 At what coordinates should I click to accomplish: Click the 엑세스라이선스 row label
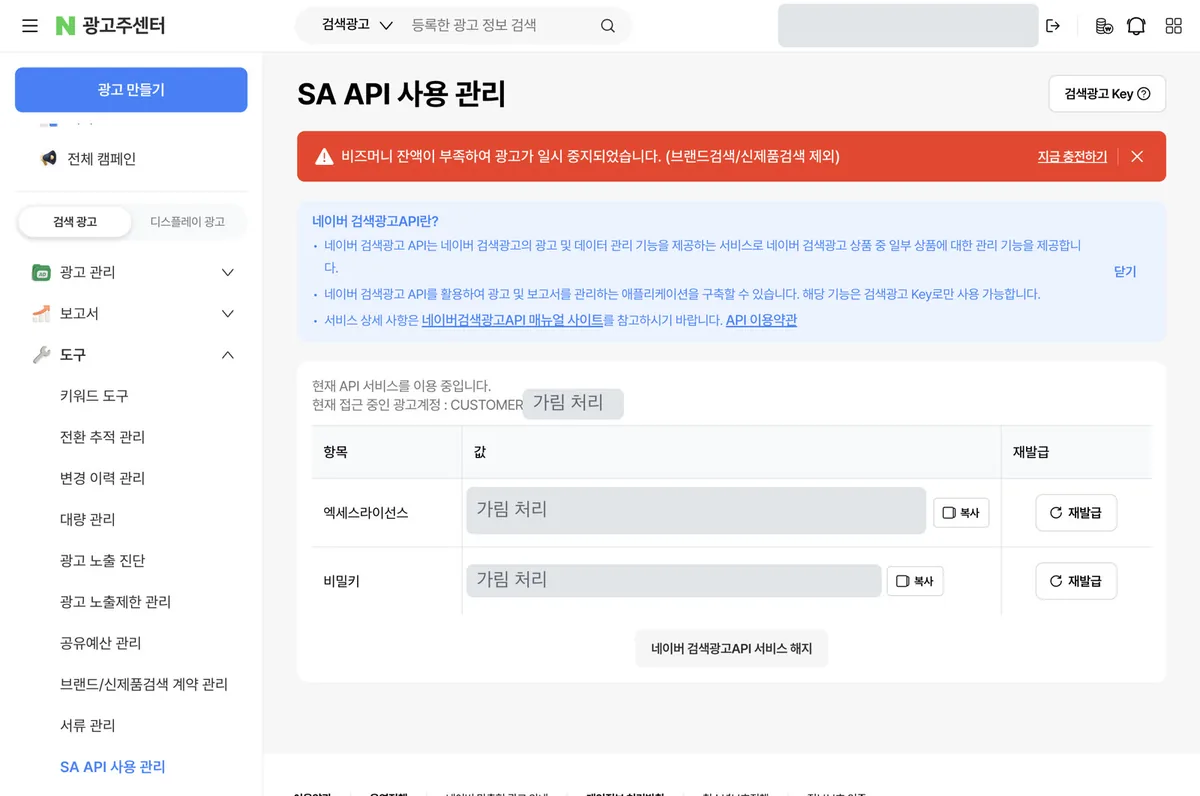click(366, 513)
